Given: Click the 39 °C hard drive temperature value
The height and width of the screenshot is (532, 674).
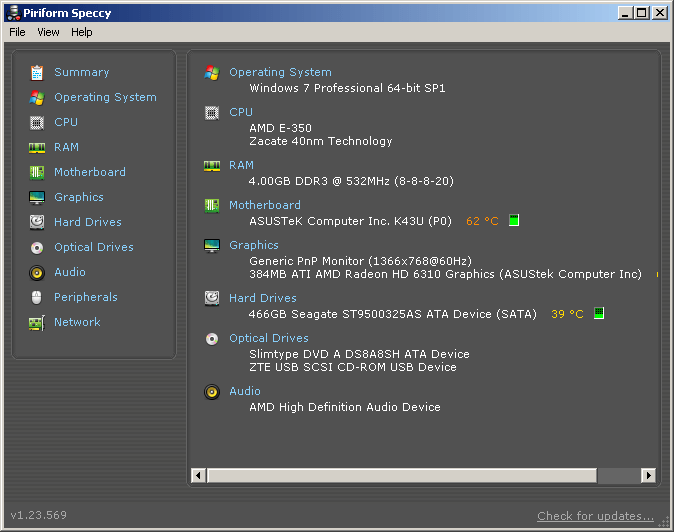Looking at the screenshot, I should [x=567, y=314].
